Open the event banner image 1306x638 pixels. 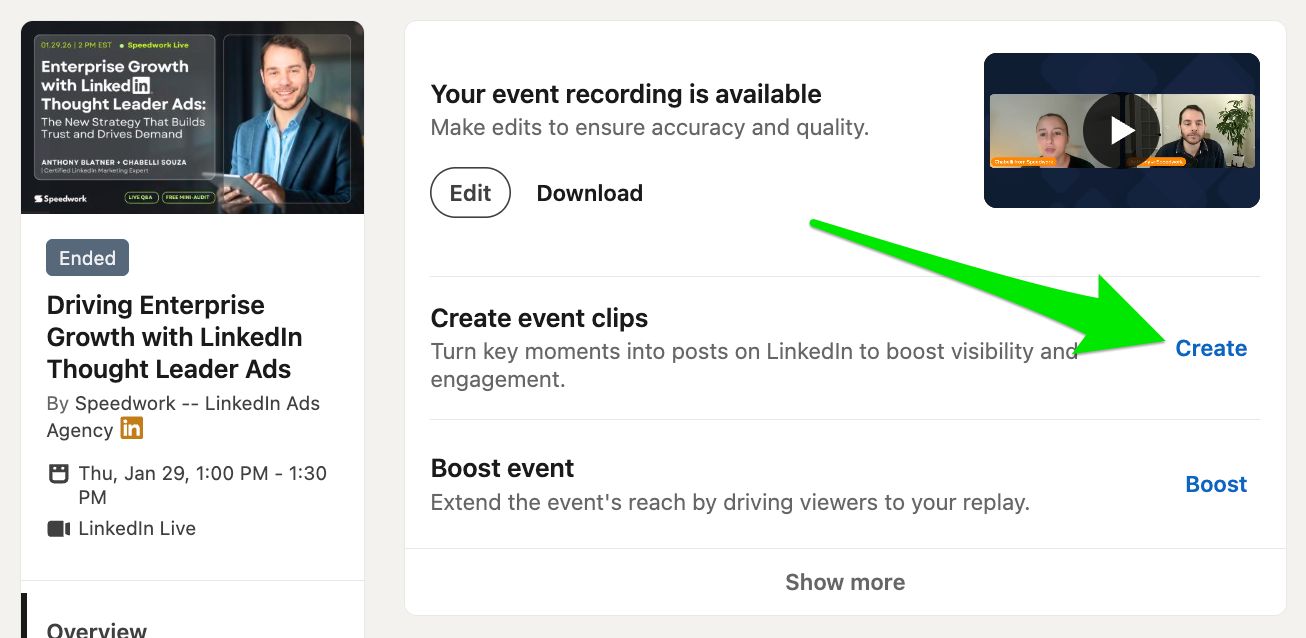(x=193, y=117)
